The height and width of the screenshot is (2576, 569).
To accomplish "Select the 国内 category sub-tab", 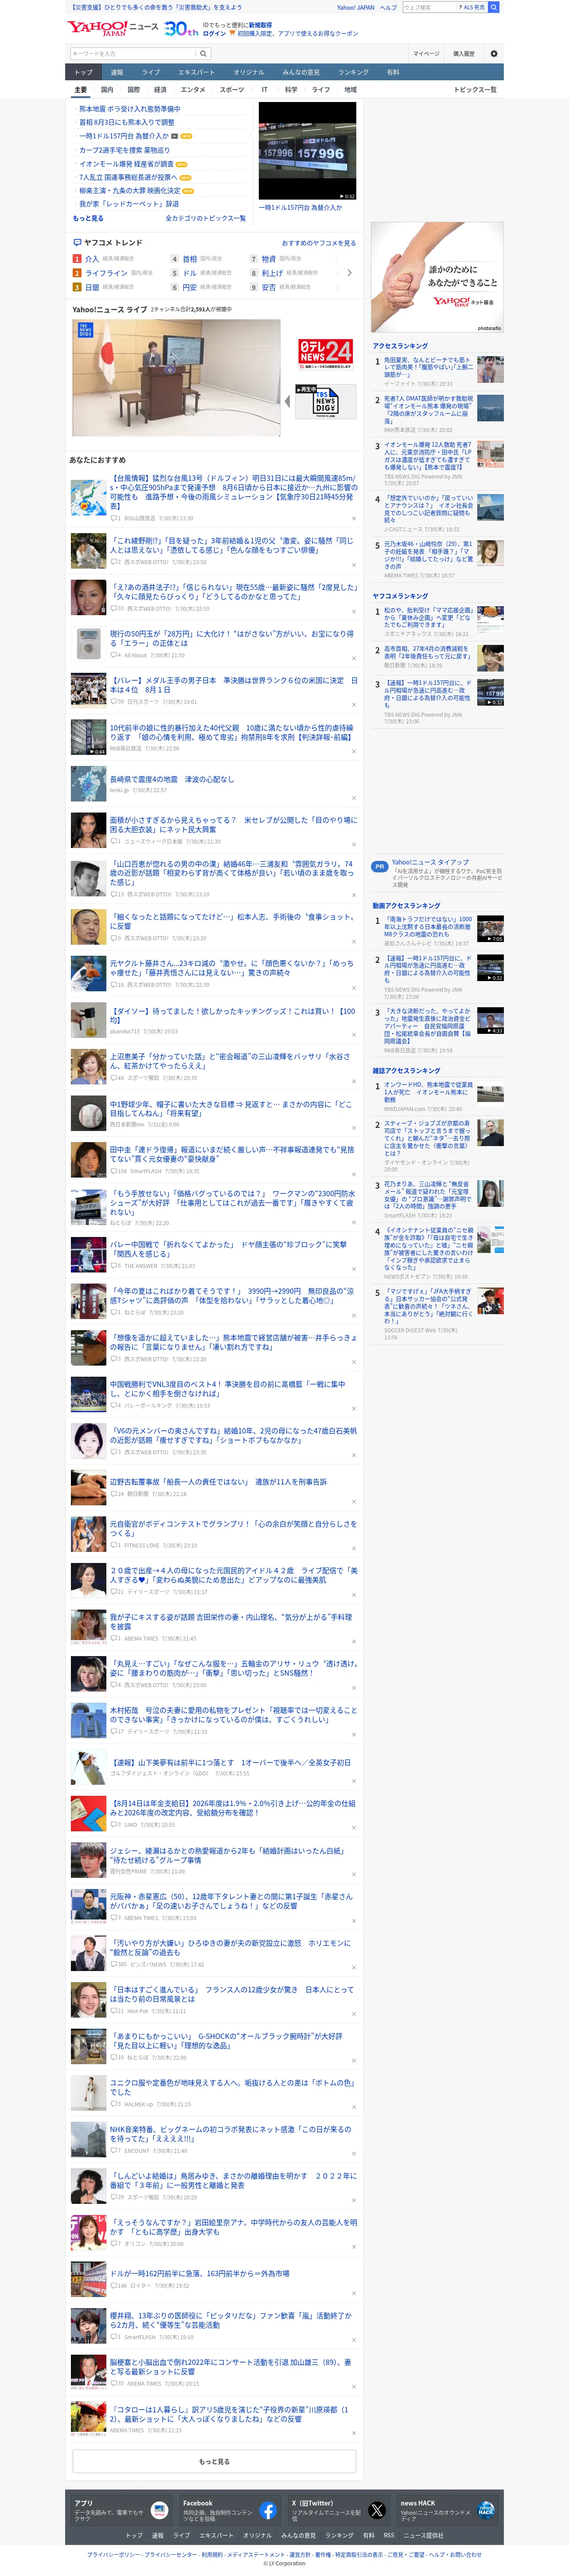I will 107,90.
